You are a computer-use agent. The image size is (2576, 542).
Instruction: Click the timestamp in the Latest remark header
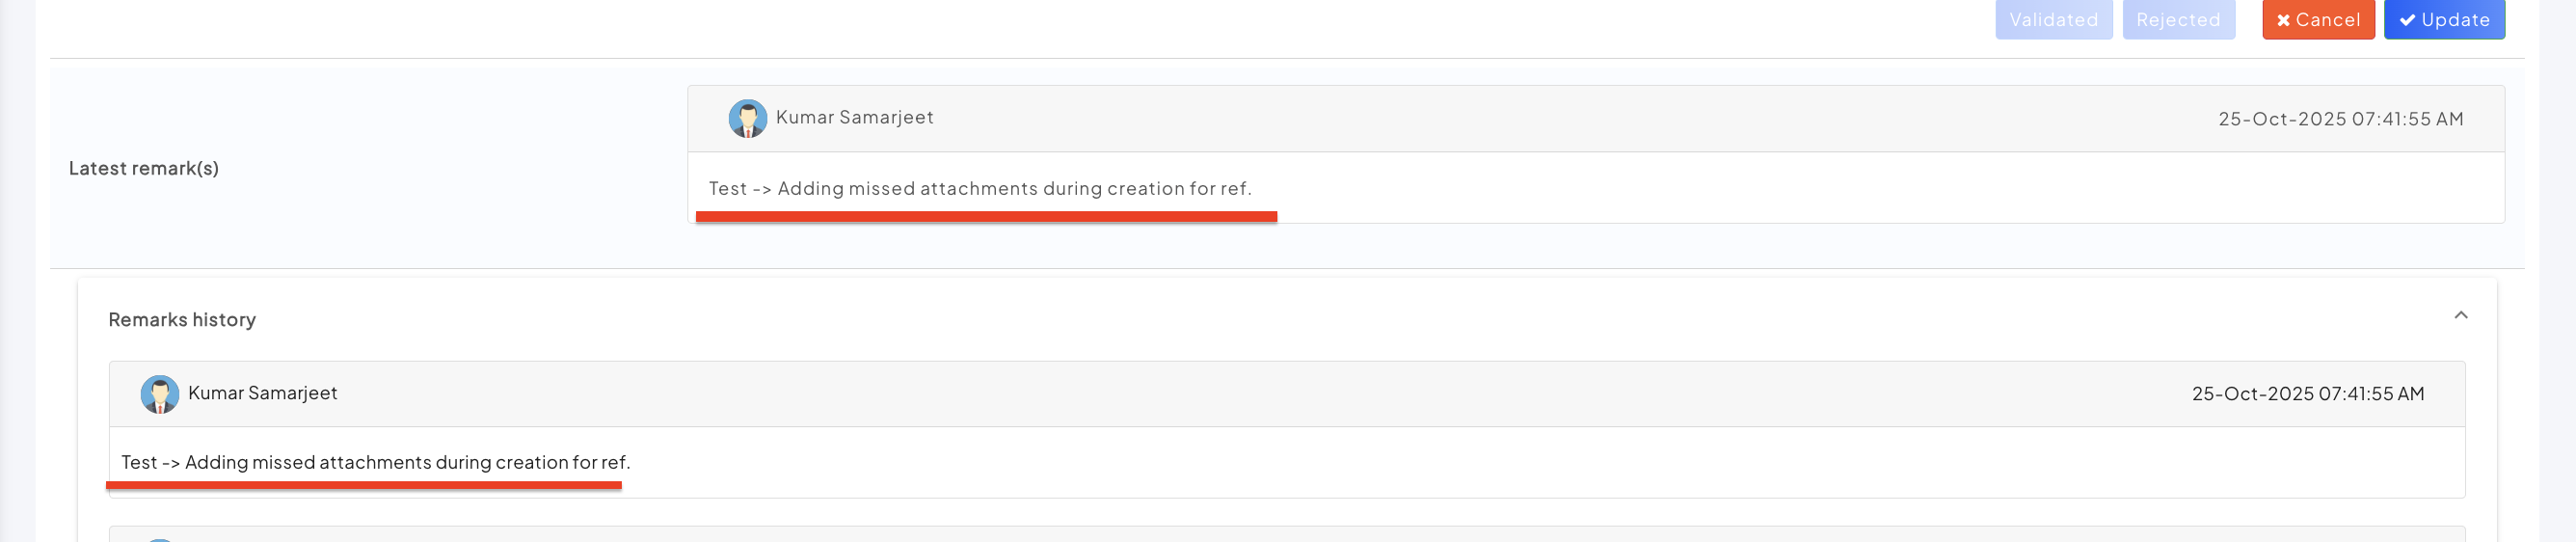pyautogui.click(x=2340, y=119)
